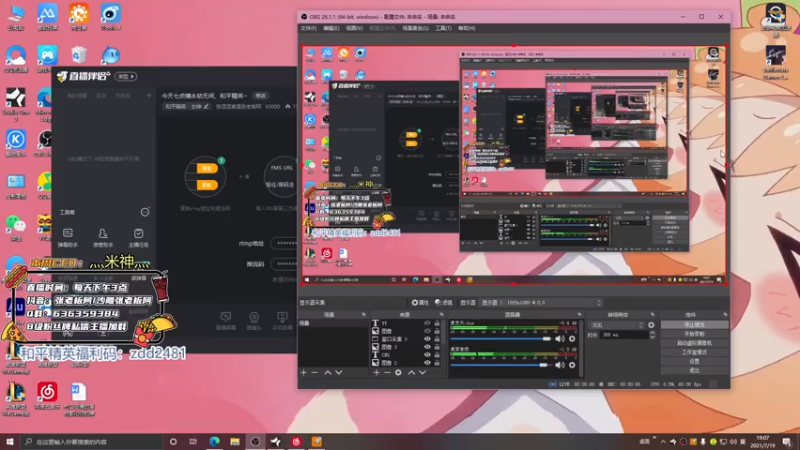Image resolution: width=800 pixels, height=450 pixels.
Task: Toggle visibility of 图像 source
Action: (427, 331)
